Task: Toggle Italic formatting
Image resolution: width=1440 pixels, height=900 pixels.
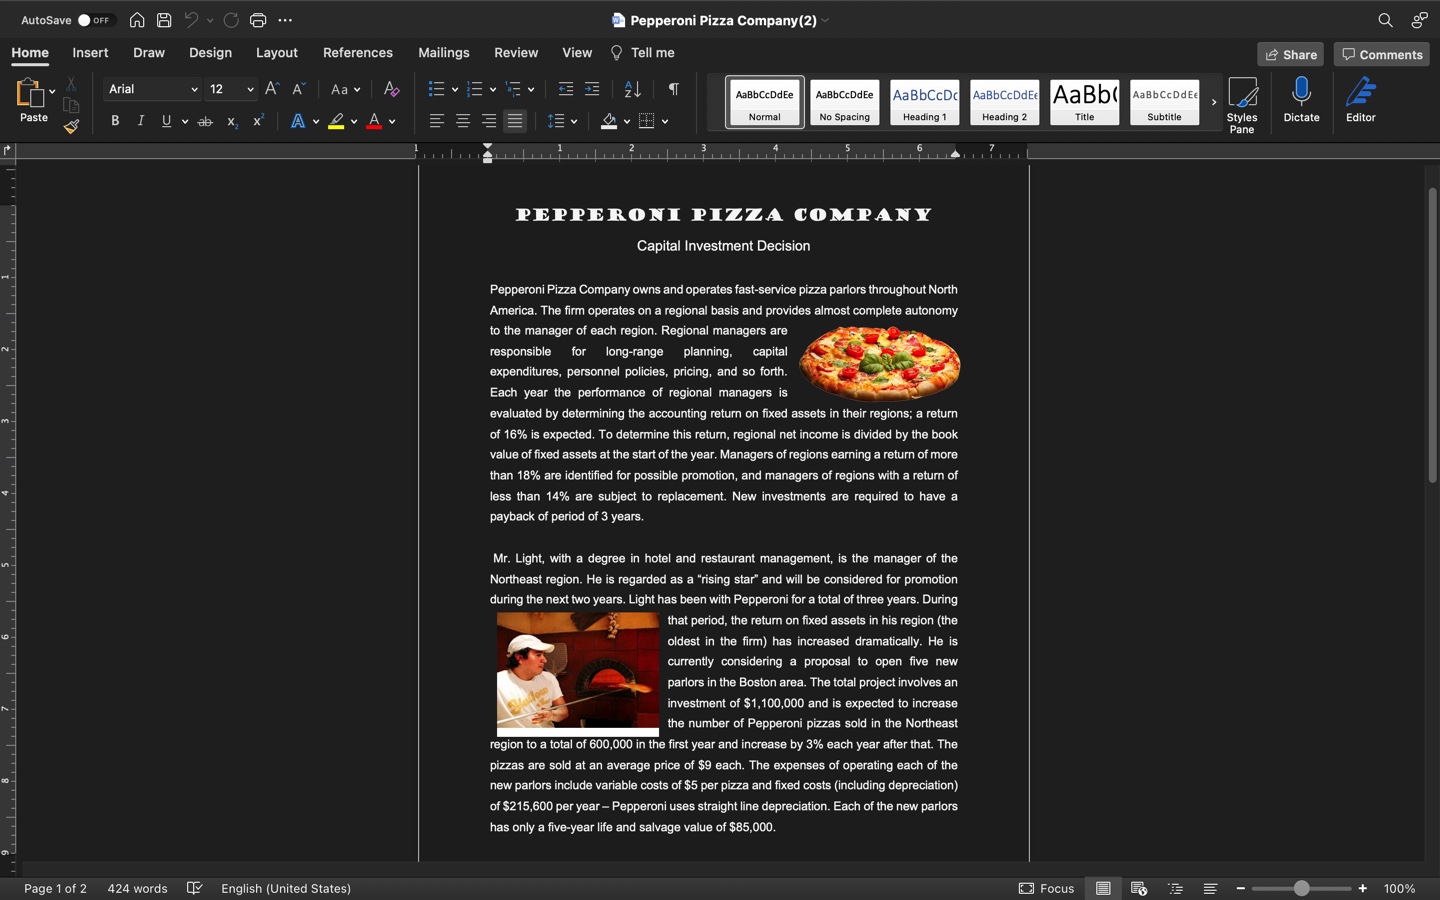Action: (141, 121)
